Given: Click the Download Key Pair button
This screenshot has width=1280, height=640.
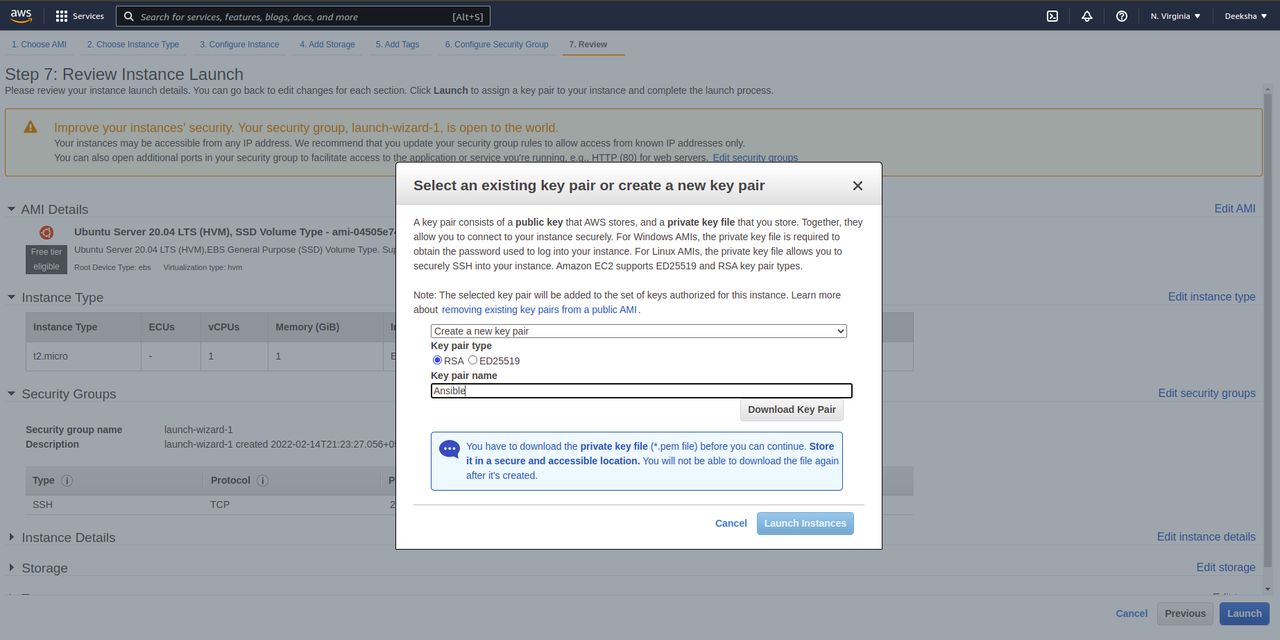Looking at the screenshot, I should pos(792,410).
